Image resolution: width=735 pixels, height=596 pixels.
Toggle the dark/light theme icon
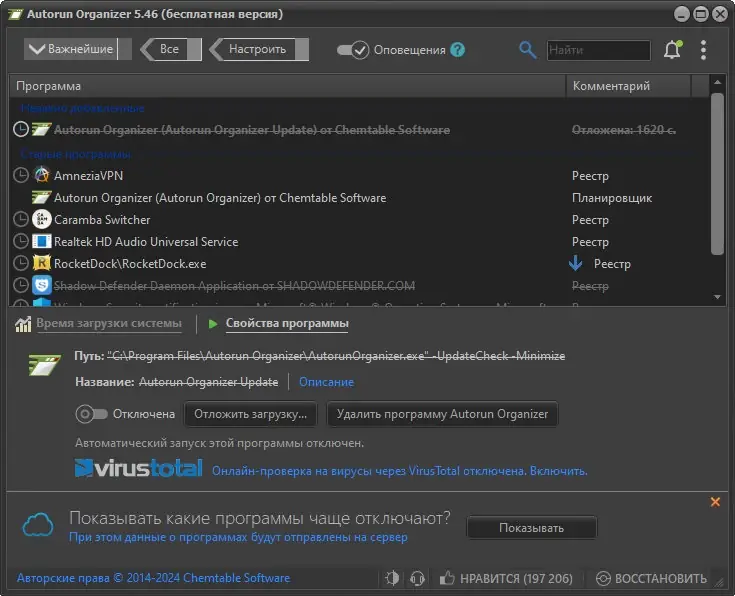392,578
